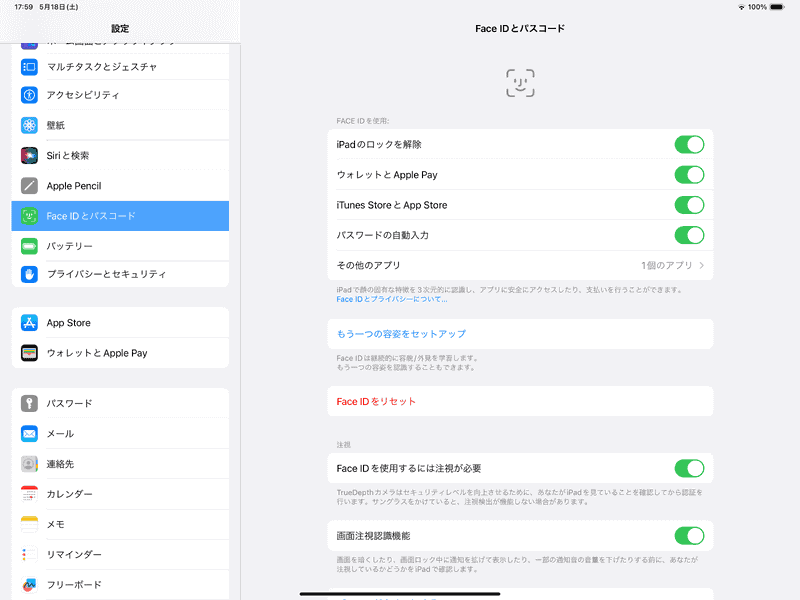Select プライバシーとセキュリティ in the sidebar
Viewport: 800px width, 600px height.
30,274
